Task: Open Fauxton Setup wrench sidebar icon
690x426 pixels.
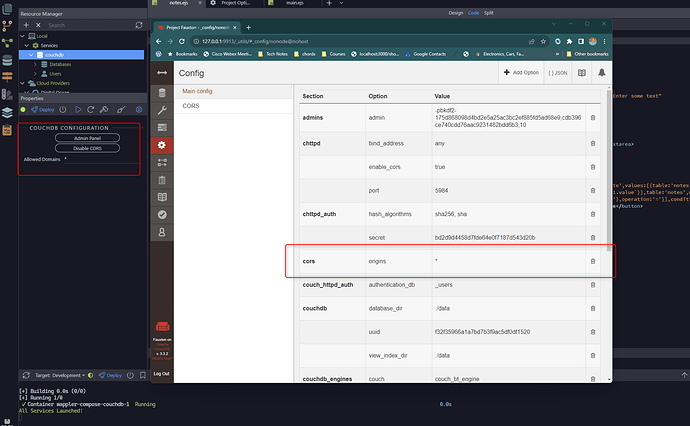Action: 162,110
